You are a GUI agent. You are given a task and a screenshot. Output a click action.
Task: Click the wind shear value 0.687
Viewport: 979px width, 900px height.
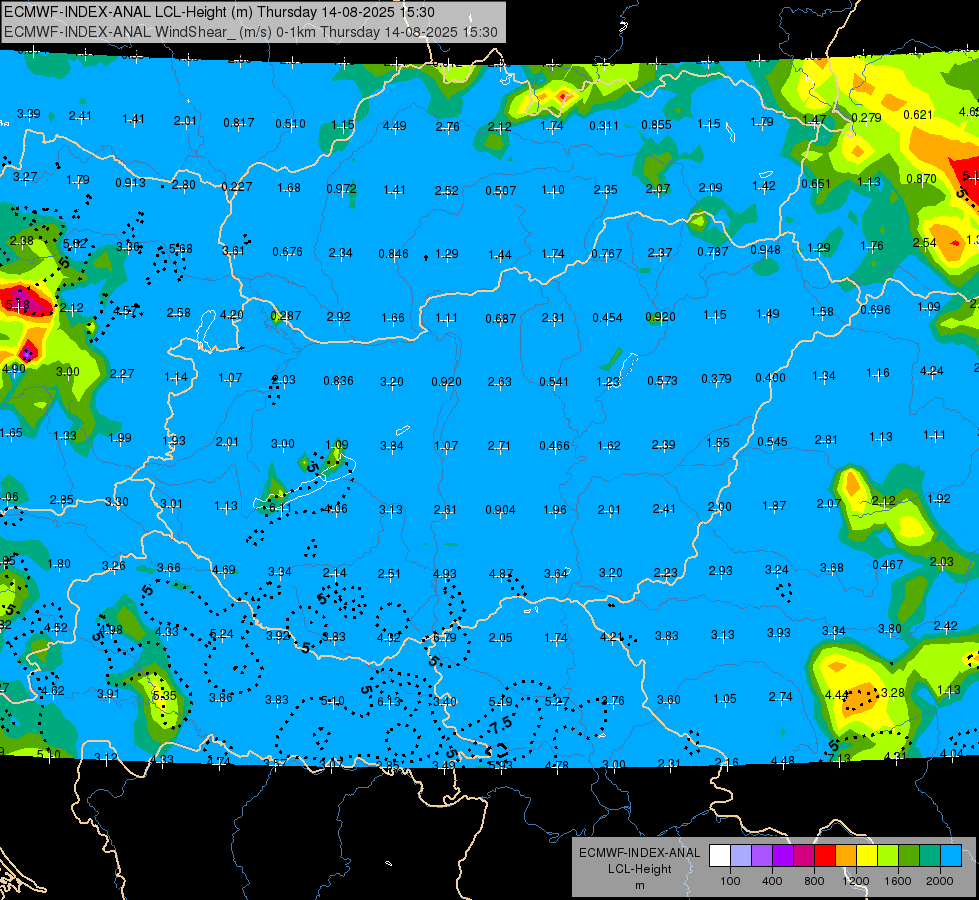(x=501, y=319)
